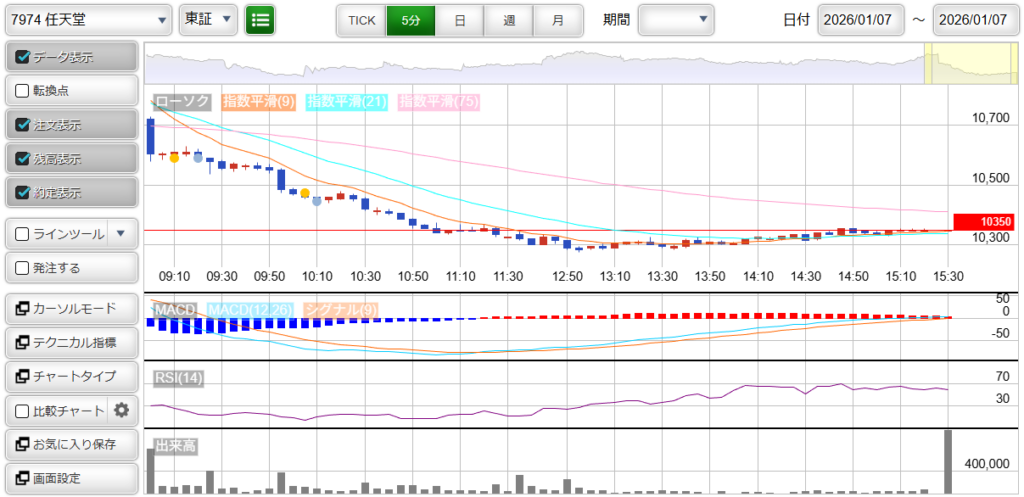The image size is (1024, 497).
Task: Select the 週 weekly tab
Action: click(509, 20)
